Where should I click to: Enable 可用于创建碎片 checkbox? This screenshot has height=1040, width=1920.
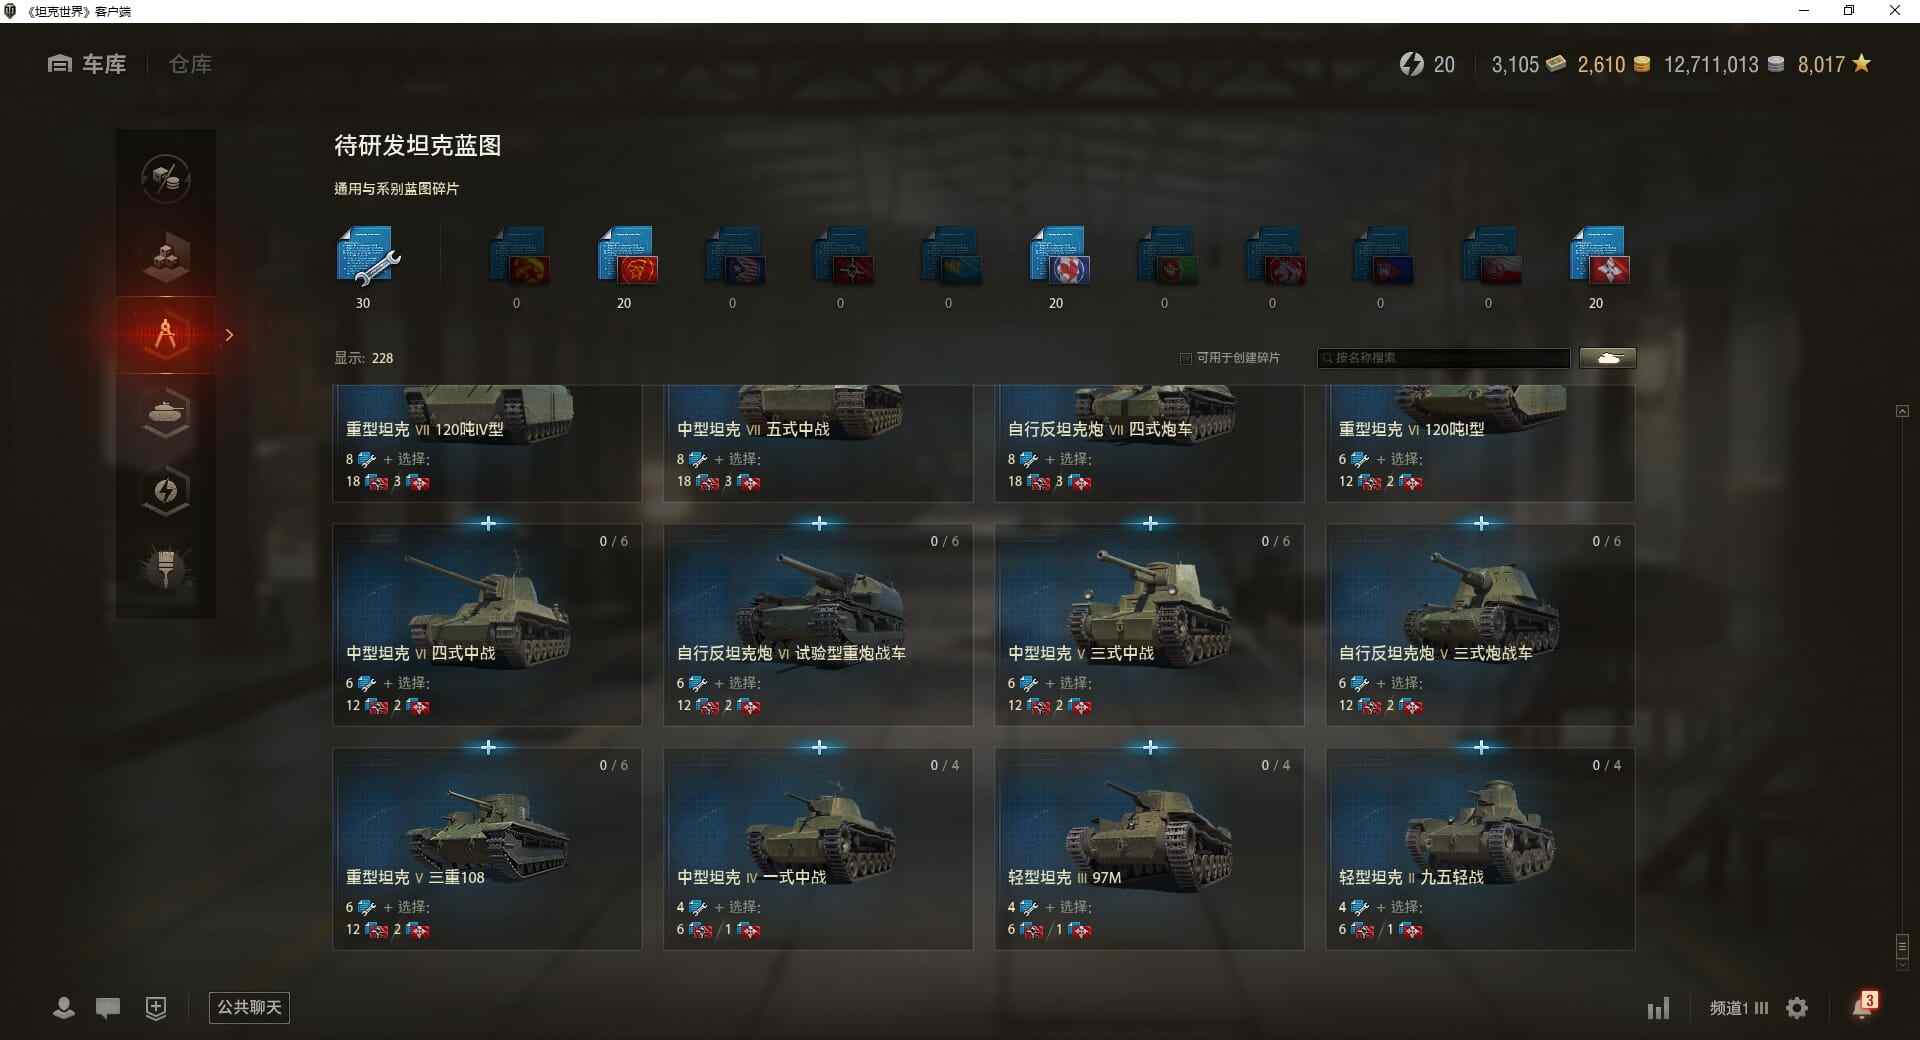pyautogui.click(x=1186, y=358)
